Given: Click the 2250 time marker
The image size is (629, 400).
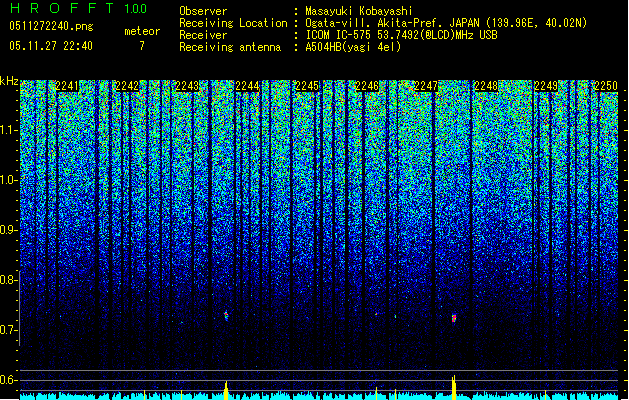Looking at the screenshot, I should point(606,86).
